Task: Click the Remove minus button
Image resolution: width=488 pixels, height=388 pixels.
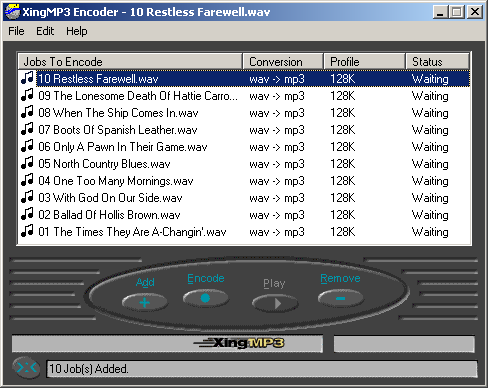Action: click(341, 298)
